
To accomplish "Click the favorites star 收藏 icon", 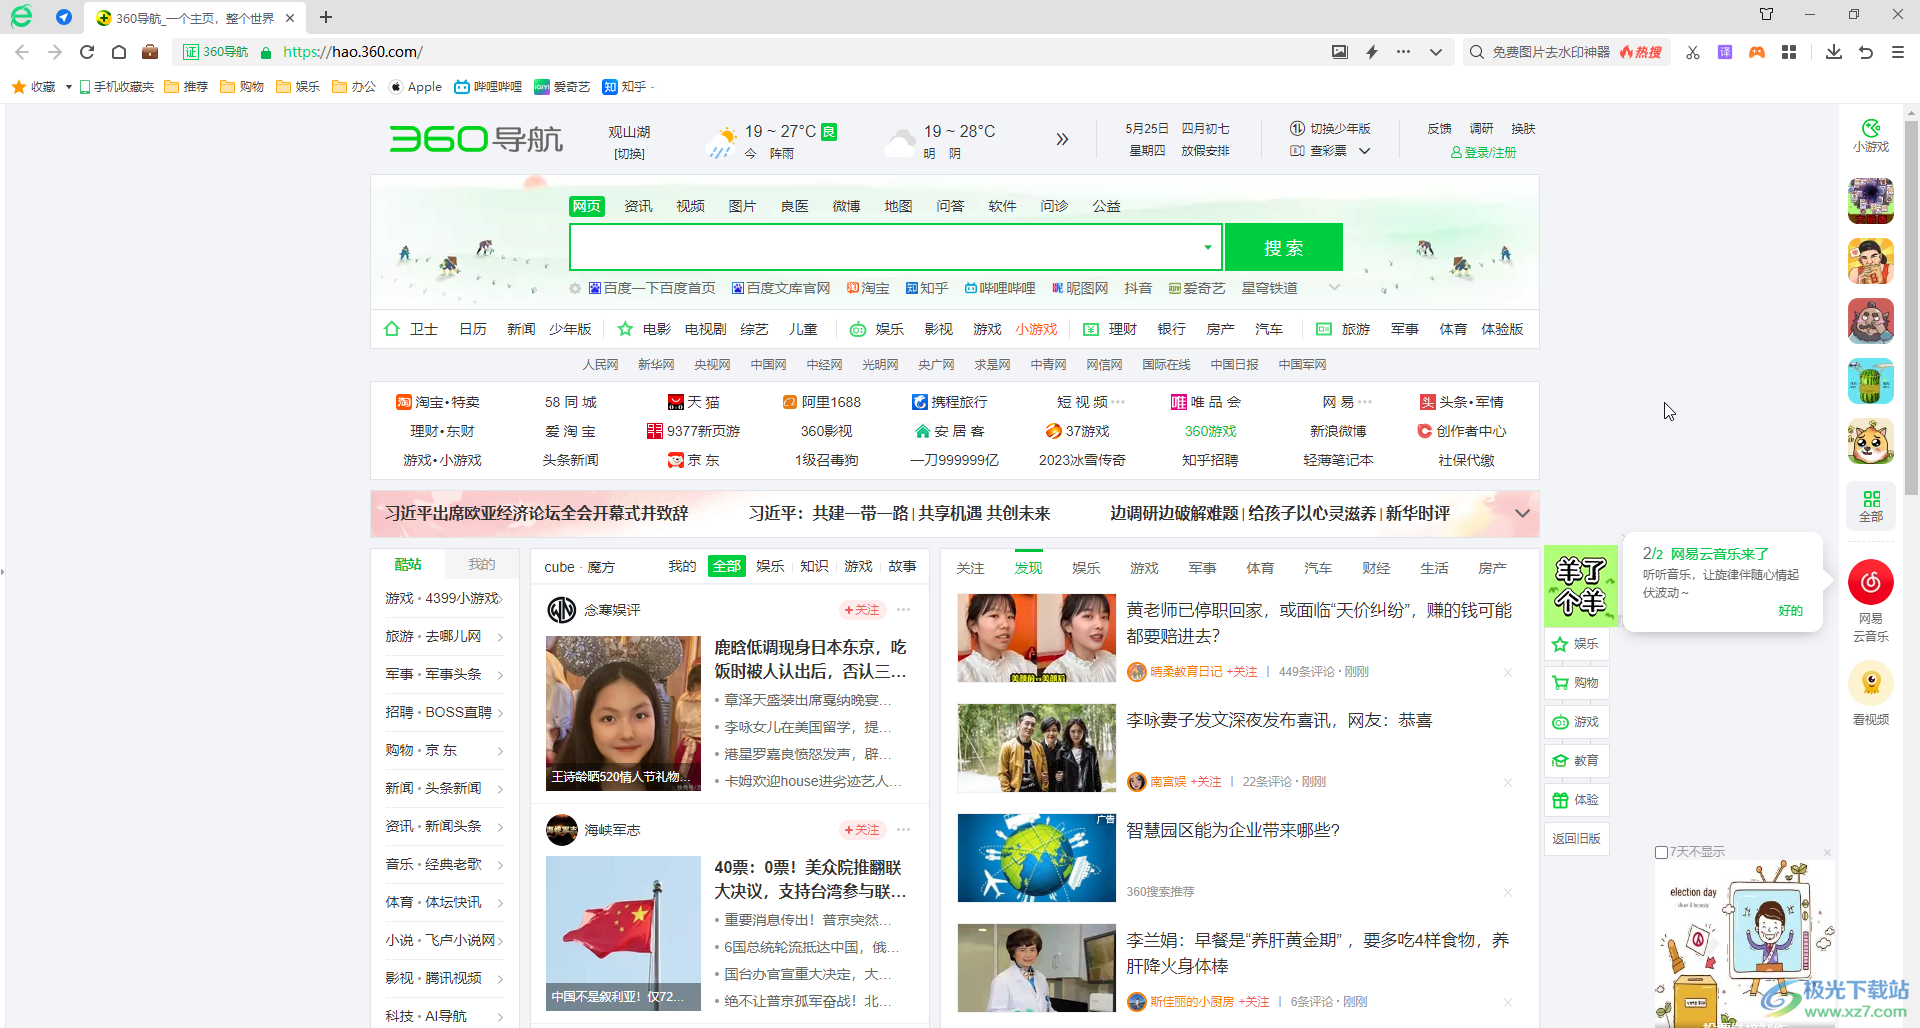I will 19,87.
